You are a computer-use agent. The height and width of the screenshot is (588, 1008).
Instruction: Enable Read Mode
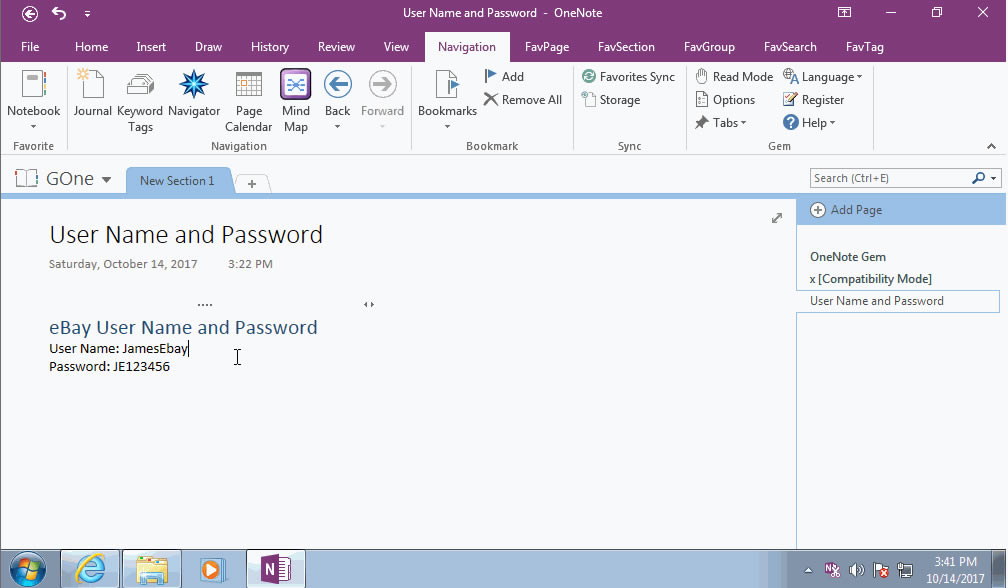(734, 76)
